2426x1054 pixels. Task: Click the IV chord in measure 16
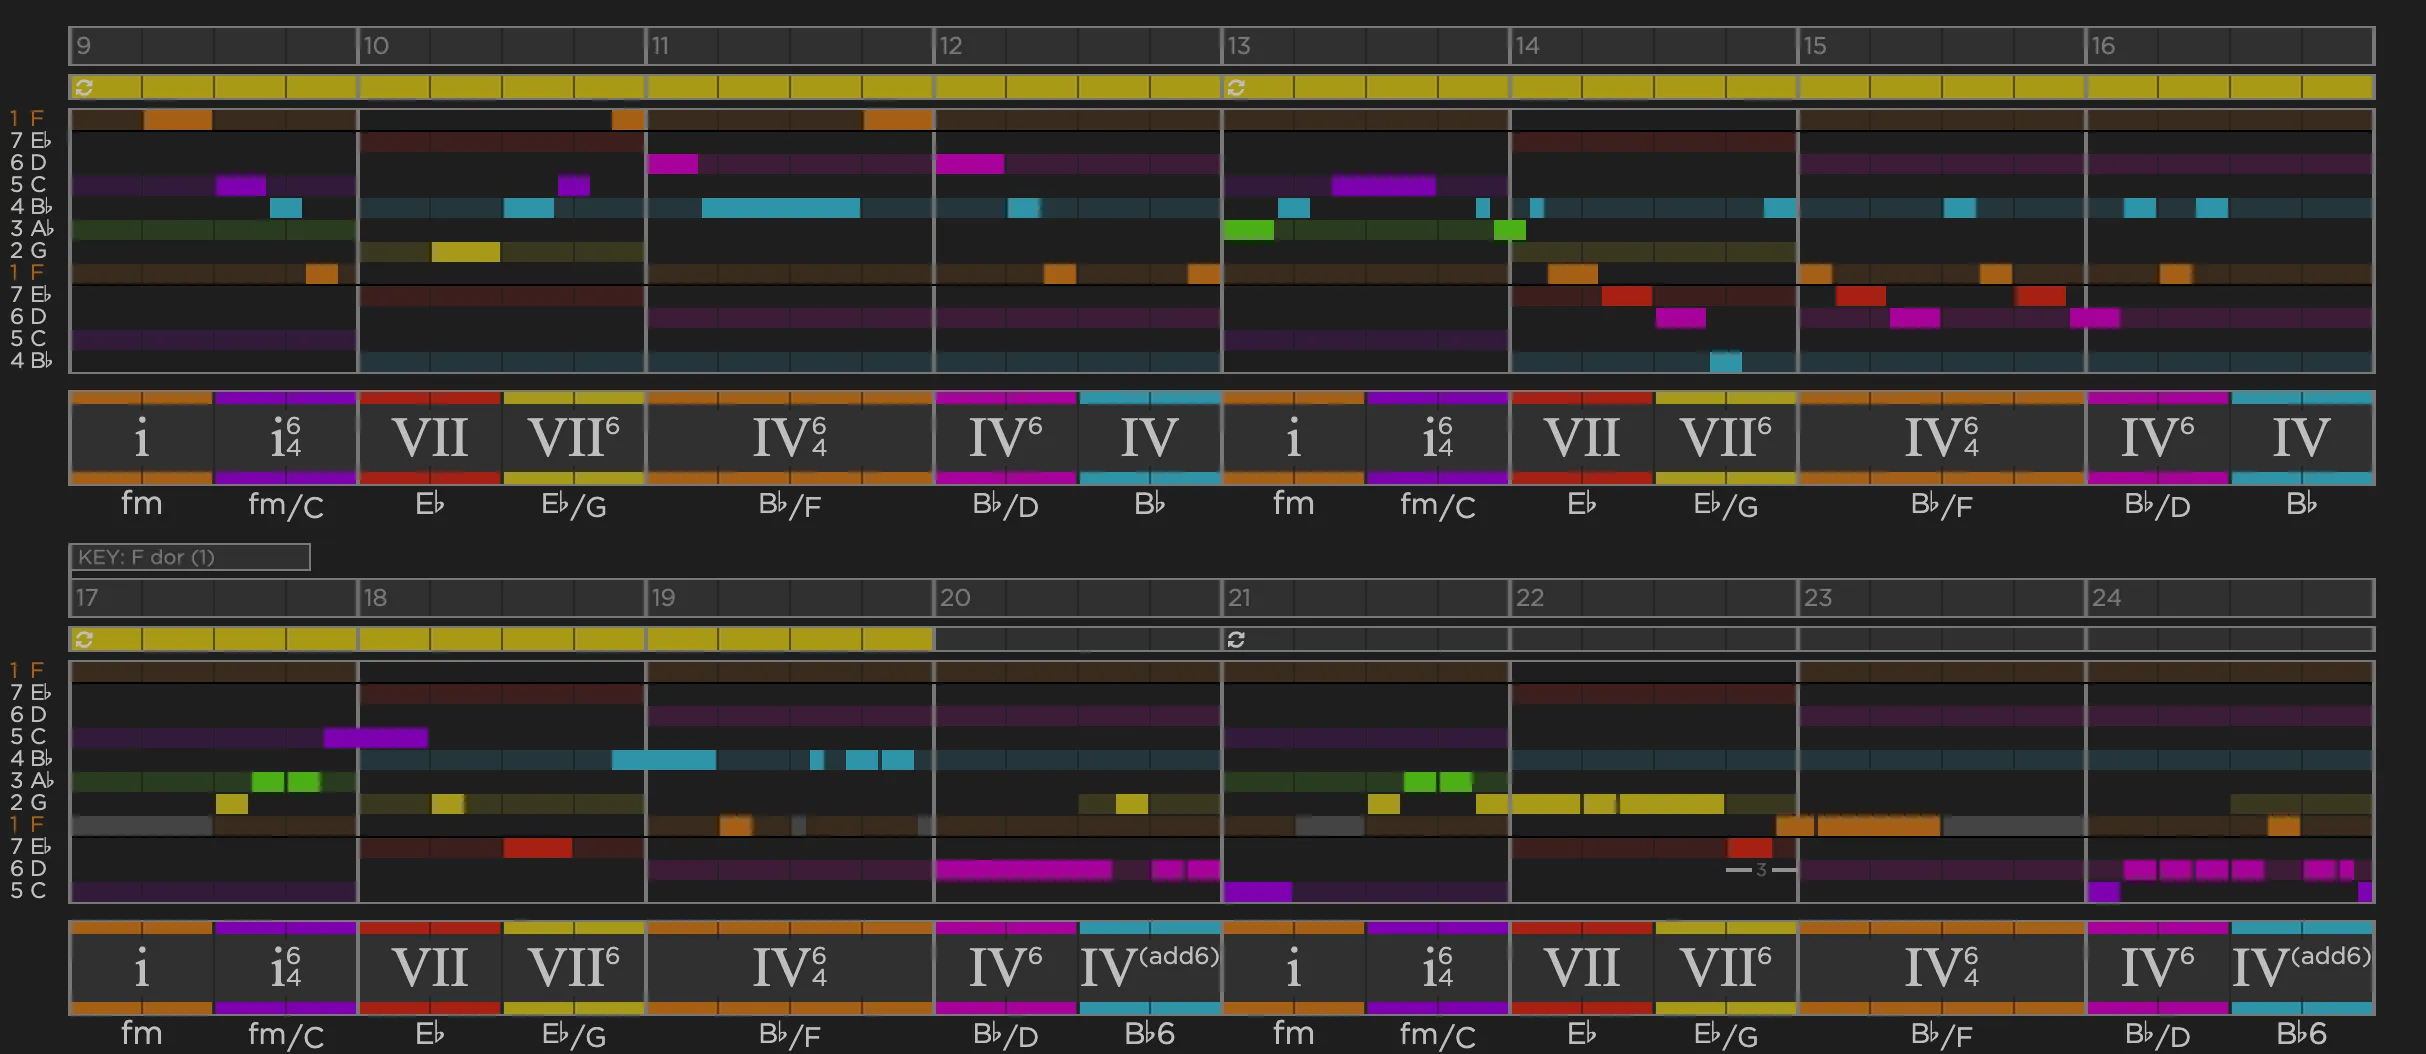point(2302,438)
